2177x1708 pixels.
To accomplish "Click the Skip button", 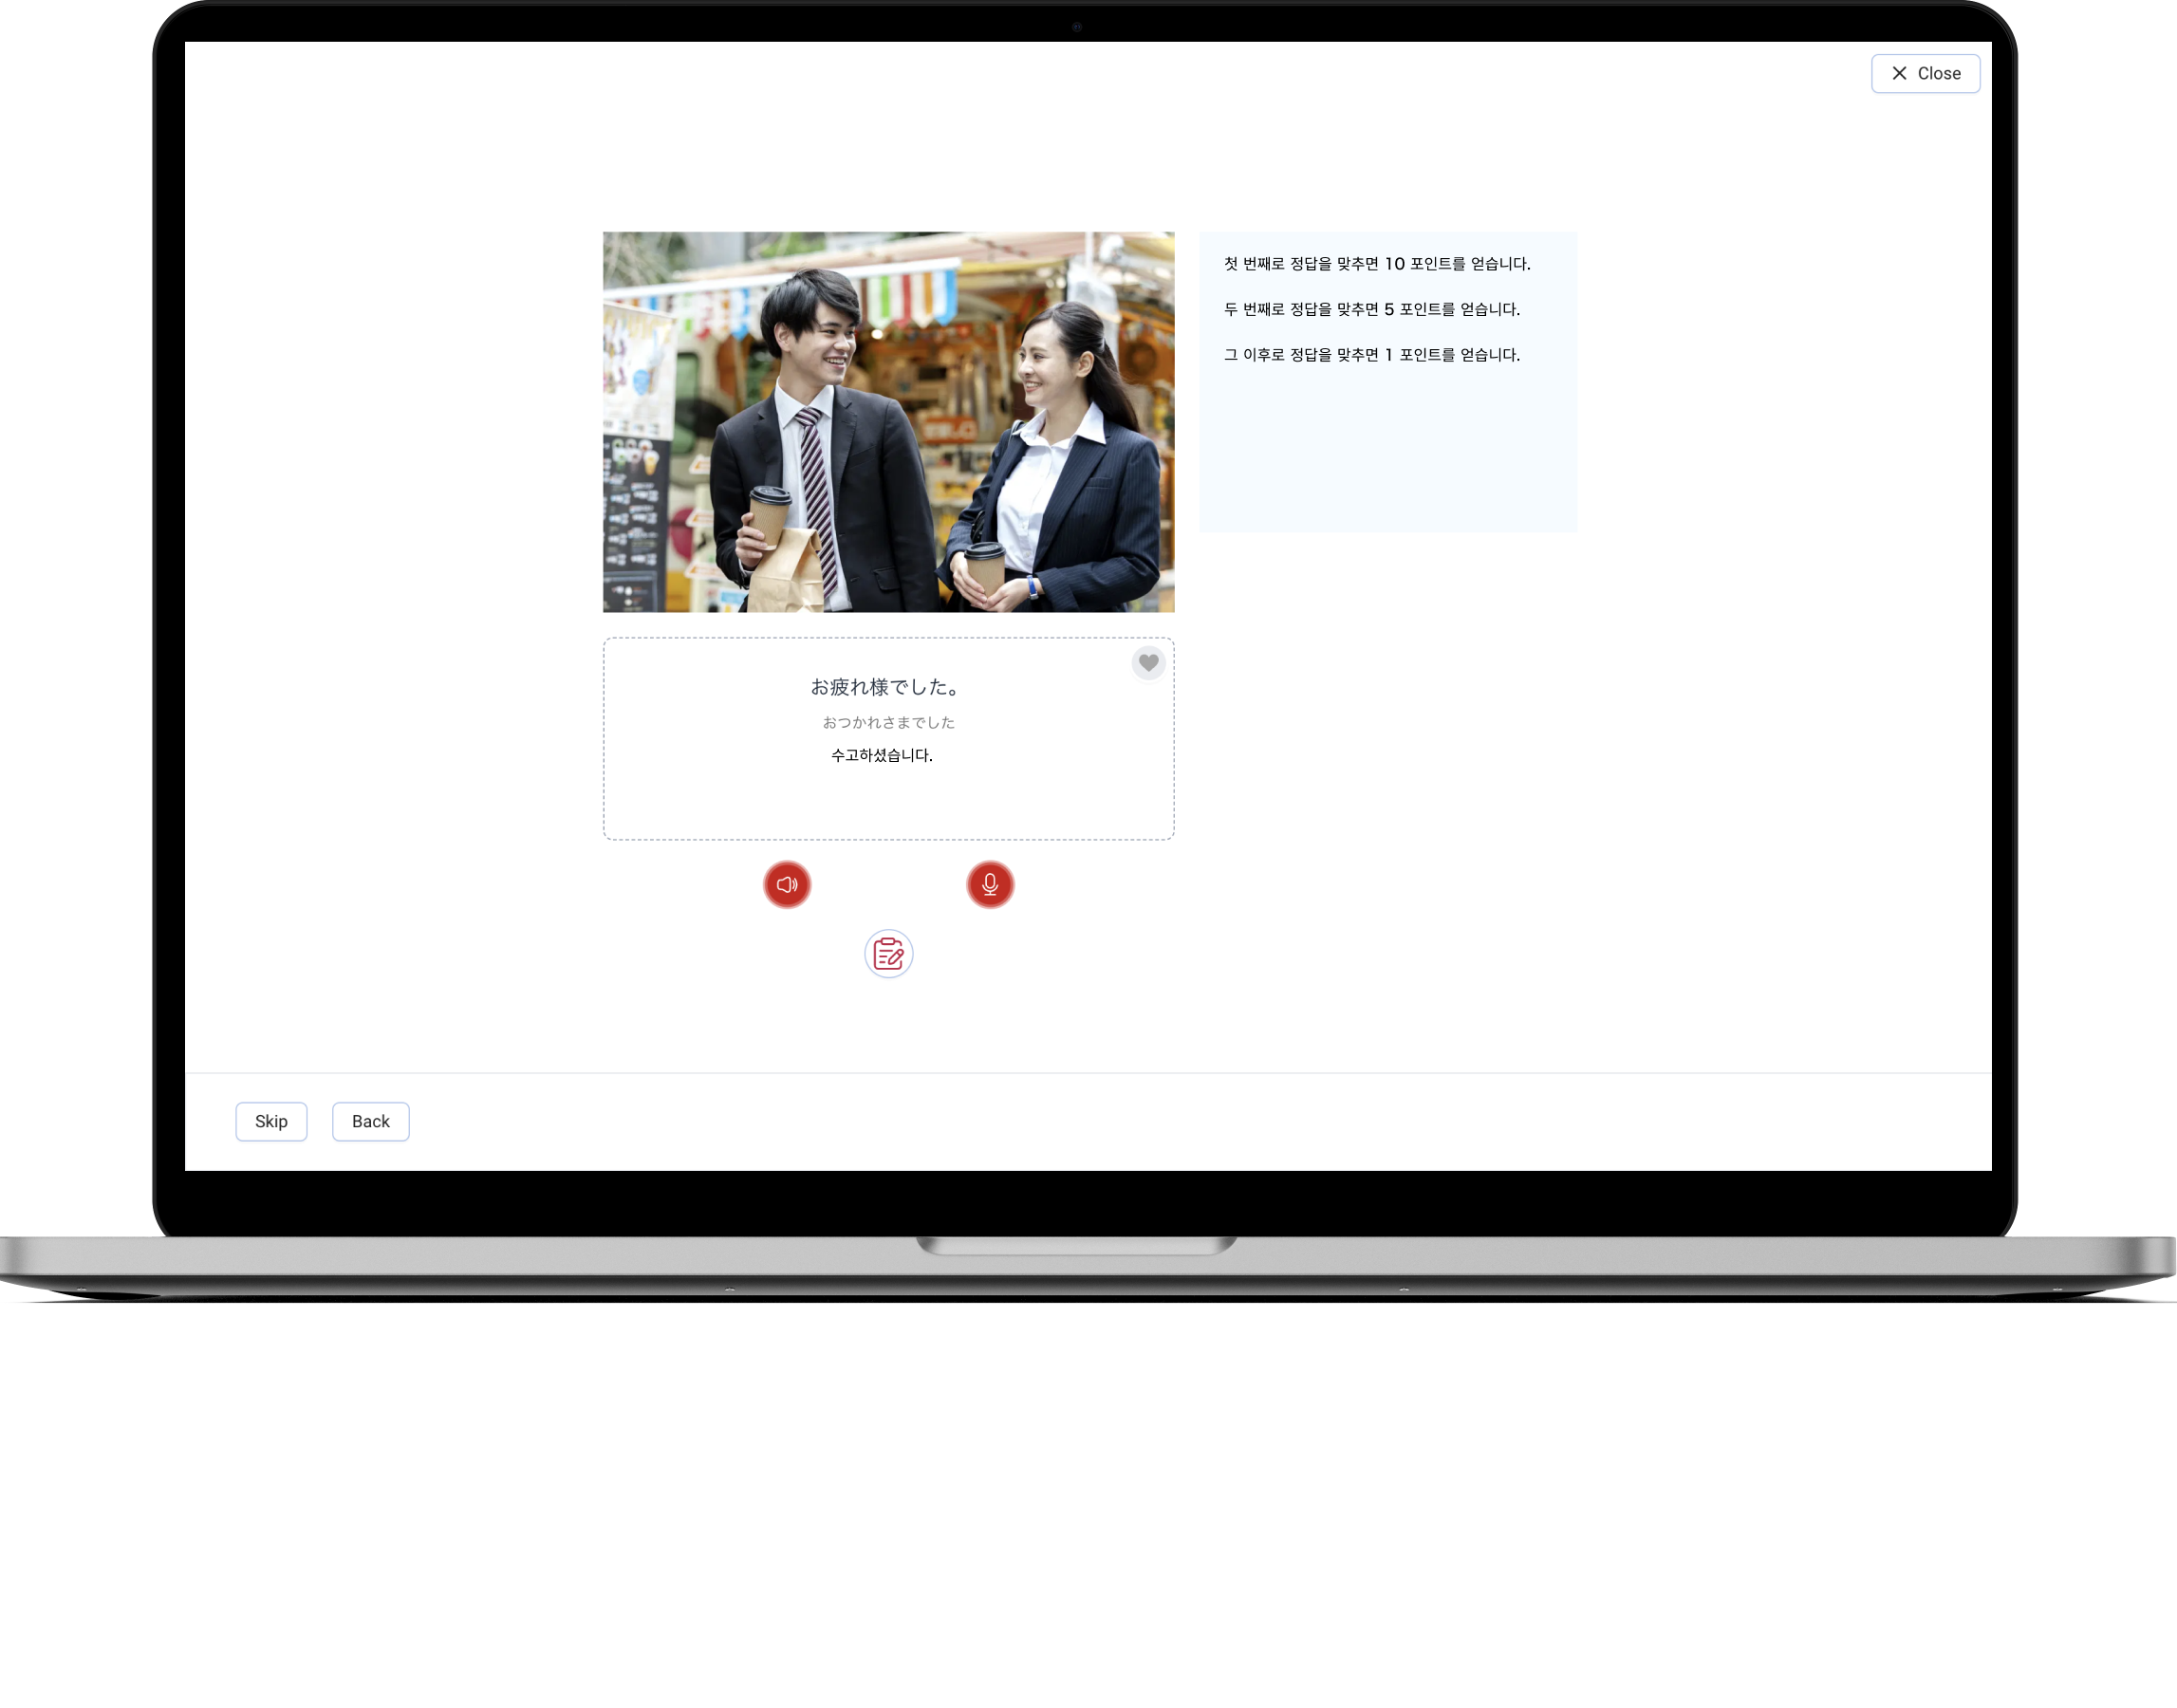I will [271, 1121].
